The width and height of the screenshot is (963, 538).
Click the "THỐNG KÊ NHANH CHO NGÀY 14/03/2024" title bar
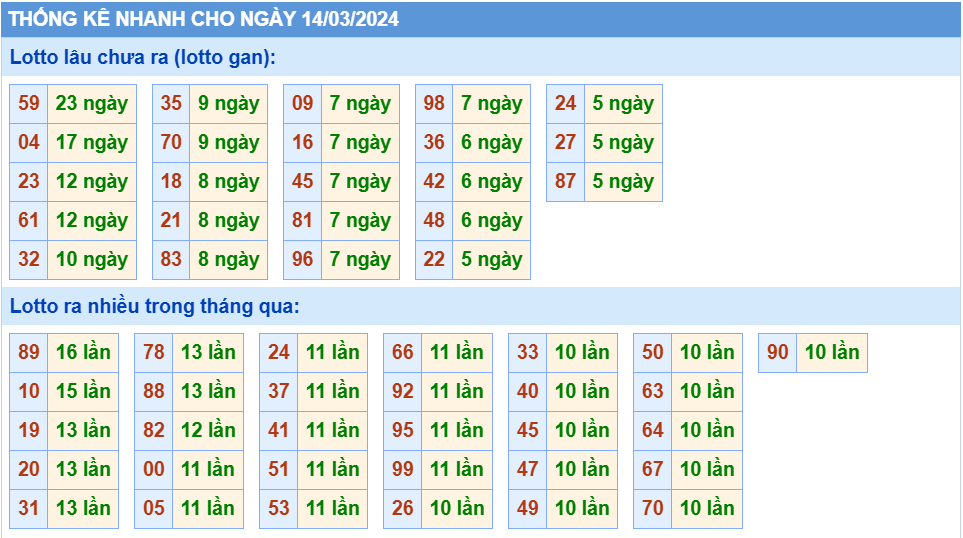(204, 19)
